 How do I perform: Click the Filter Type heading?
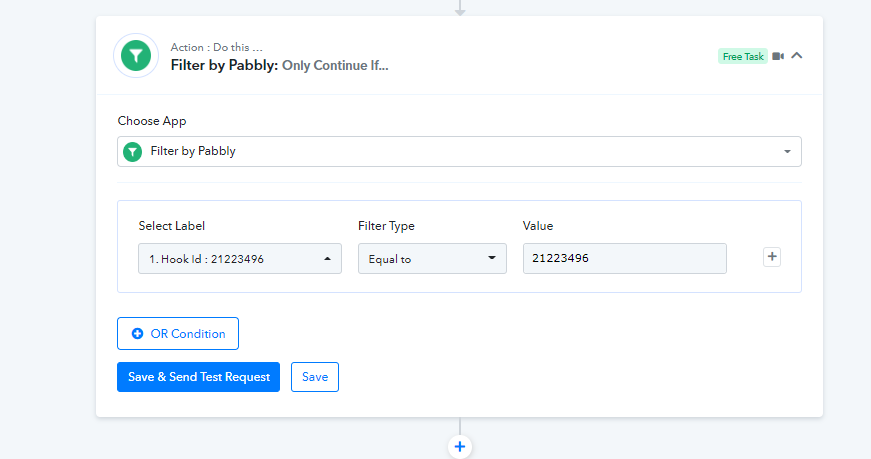point(386,226)
